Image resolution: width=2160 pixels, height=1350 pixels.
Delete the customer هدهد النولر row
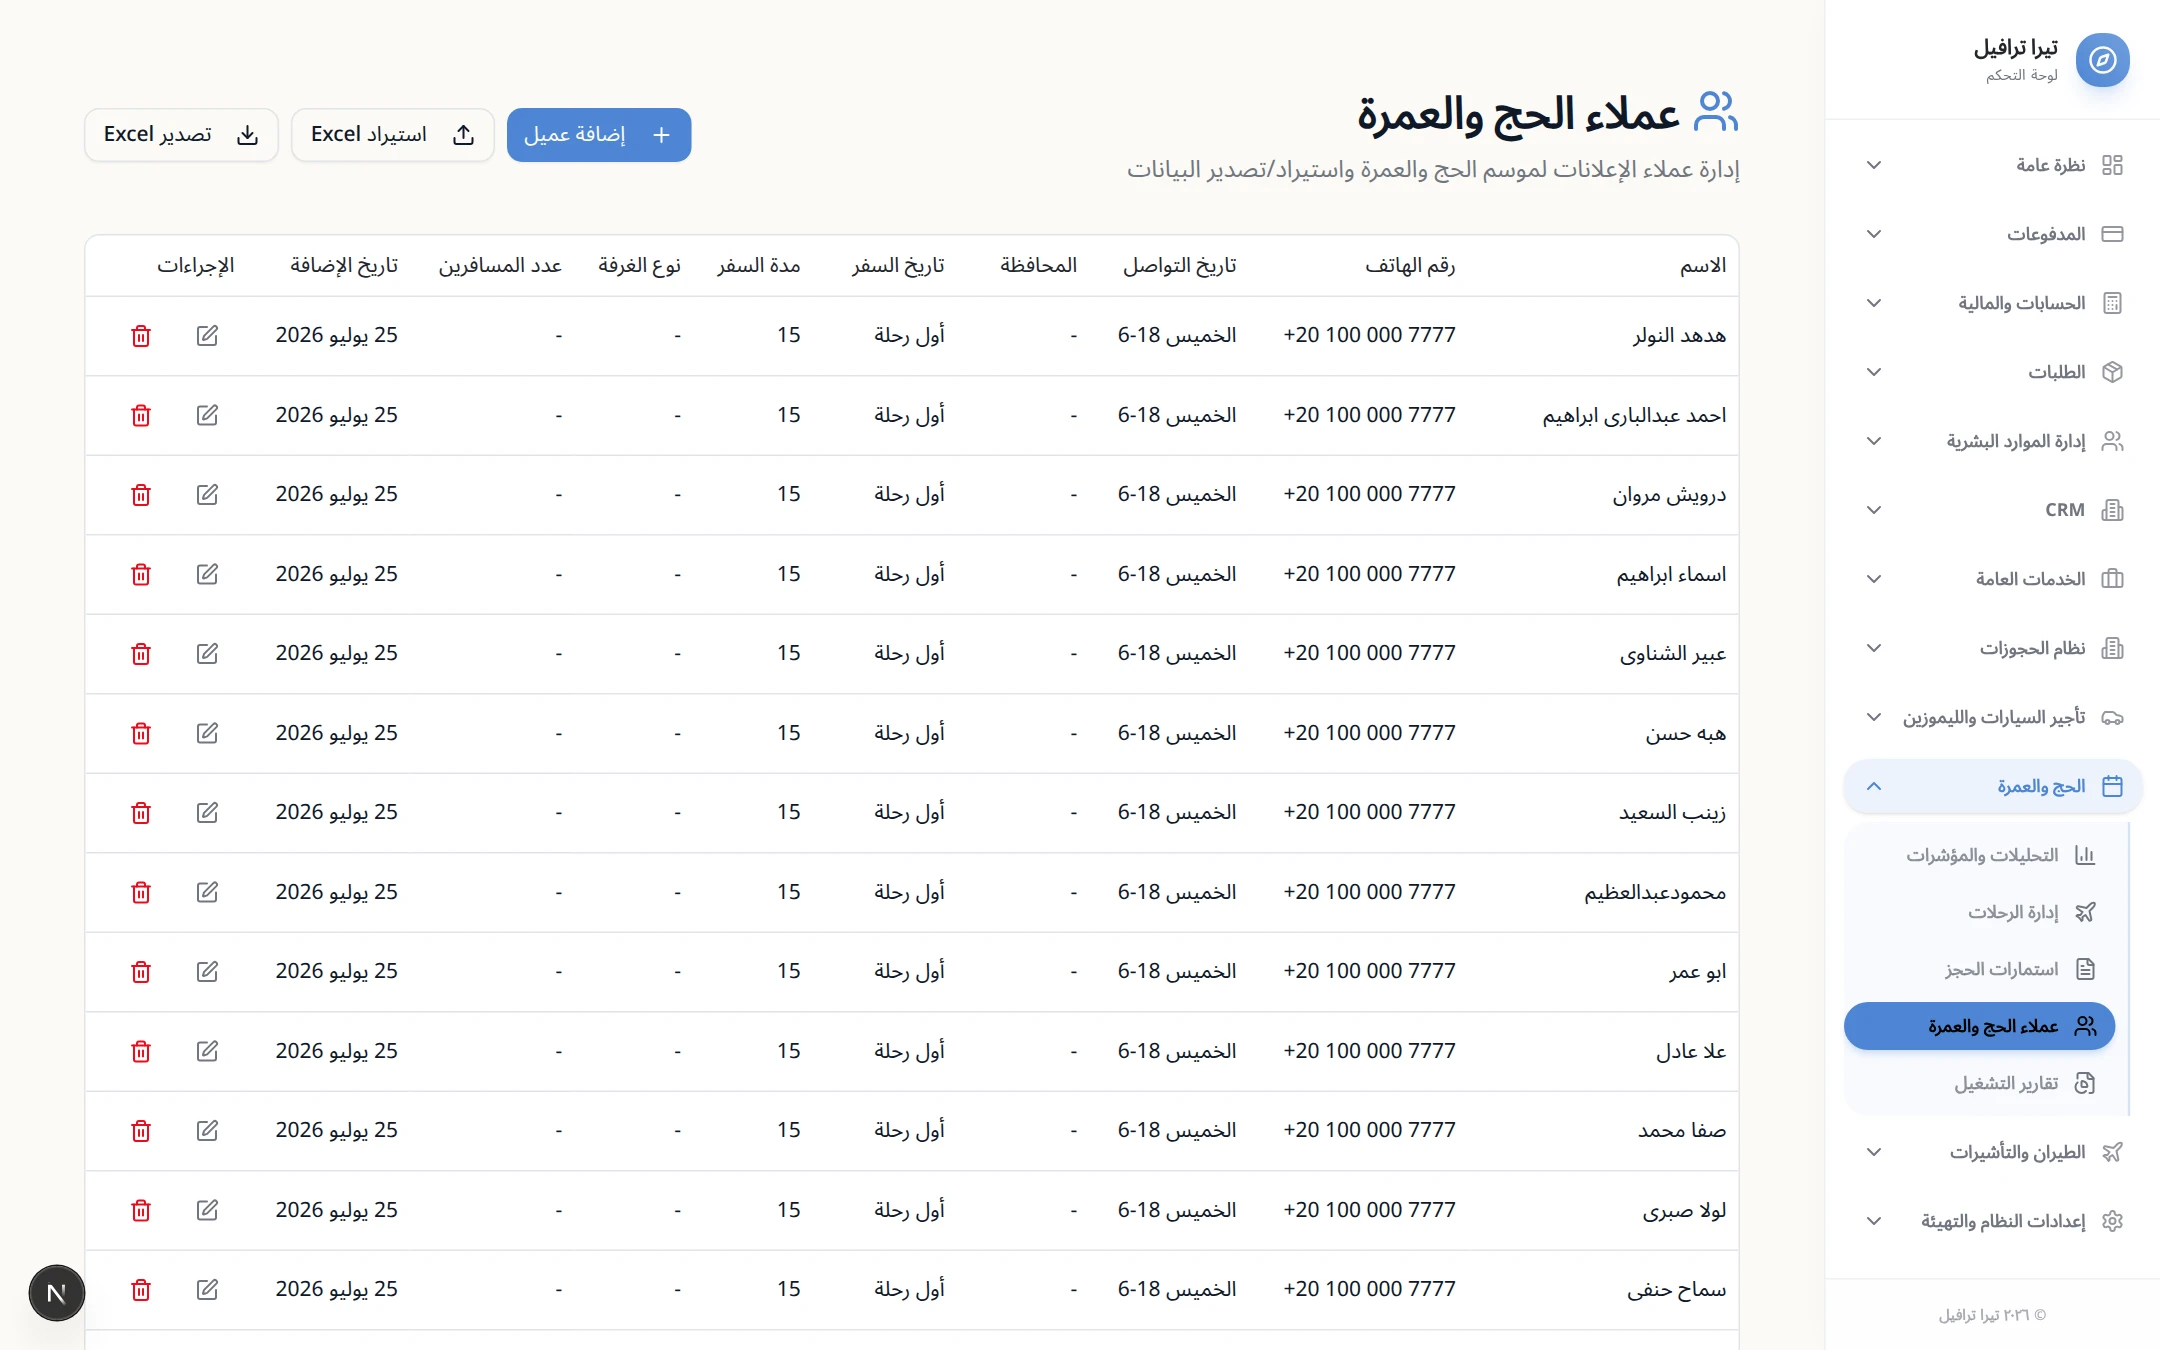(141, 336)
